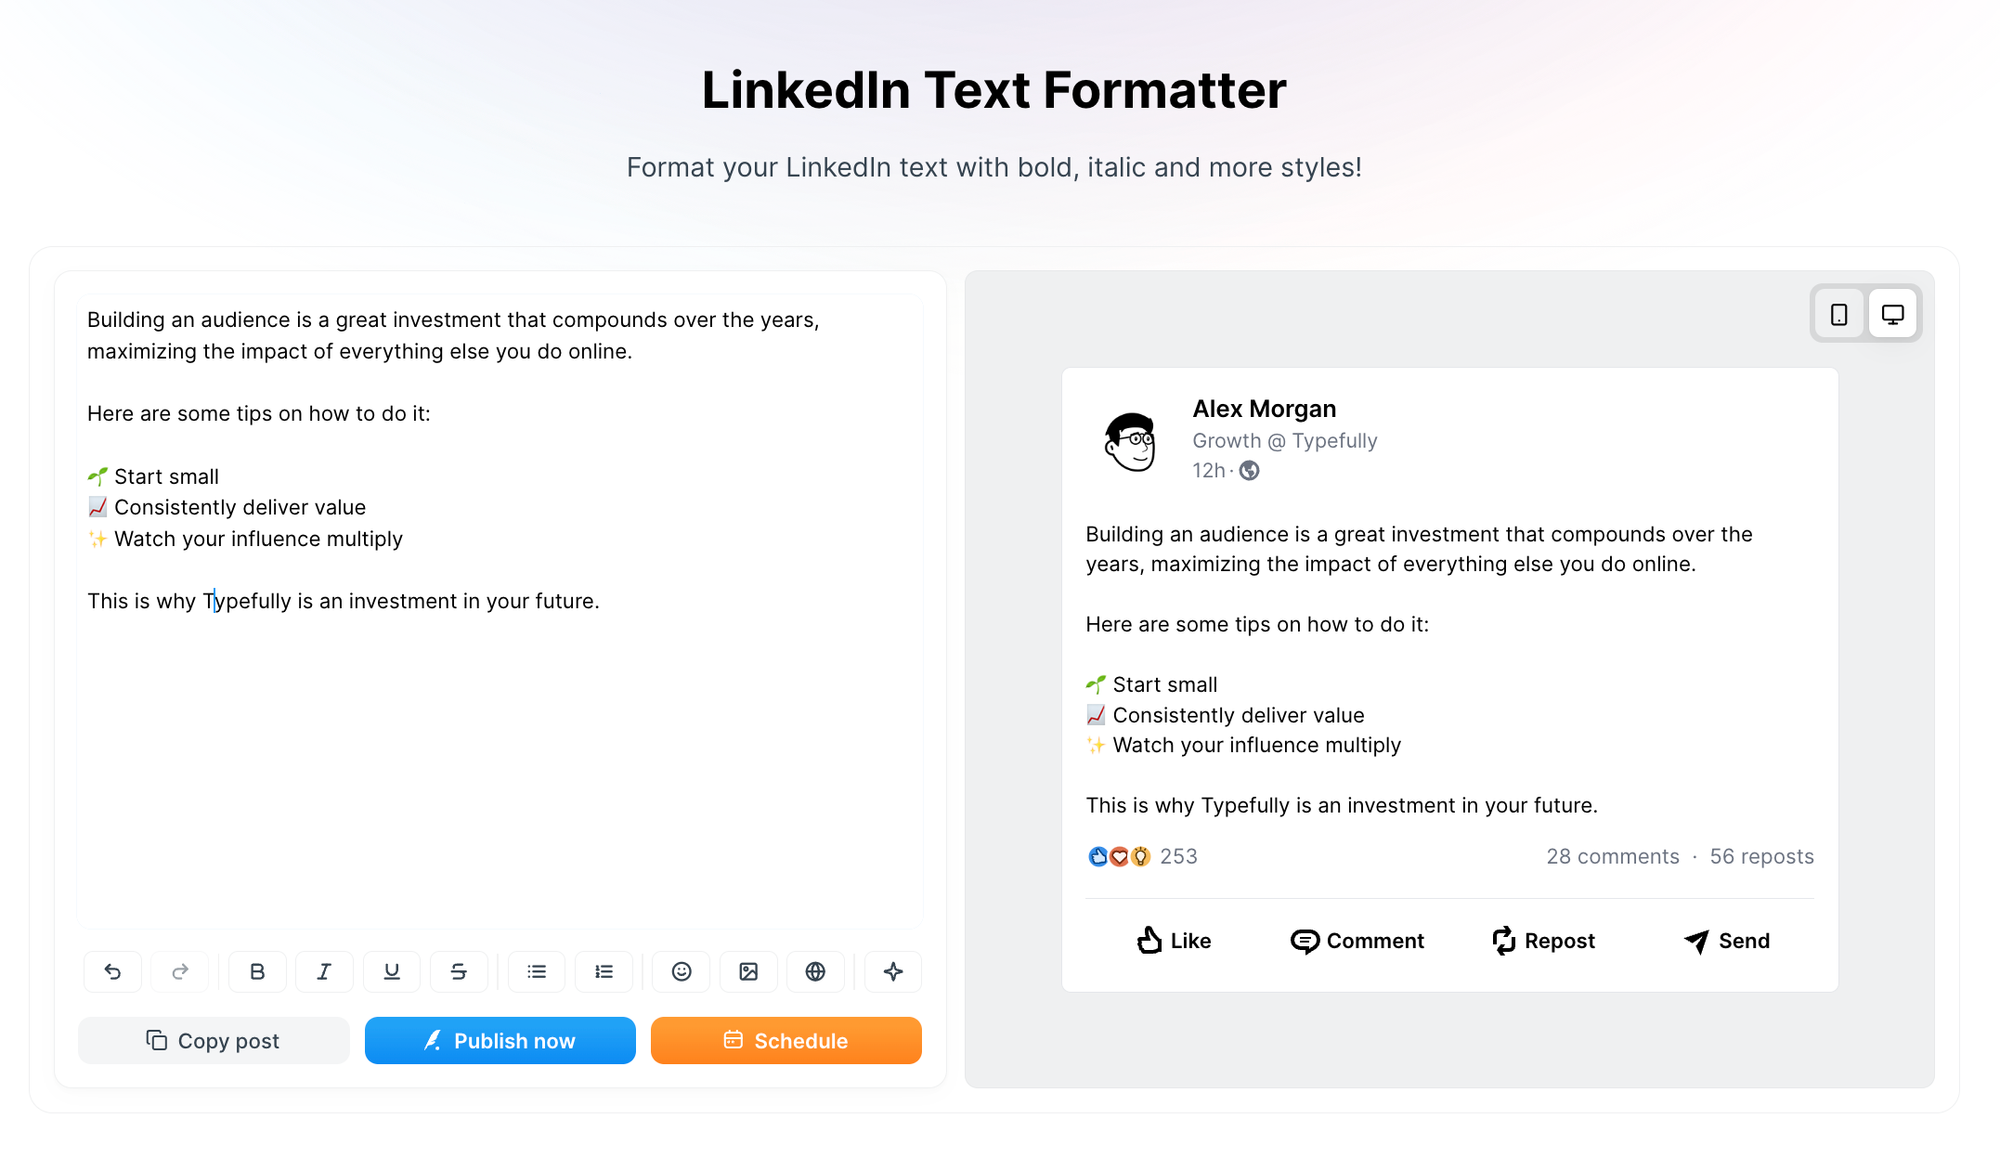Switch preview to mobile view
This screenshot has width=2000, height=1159.
pos(1839,313)
